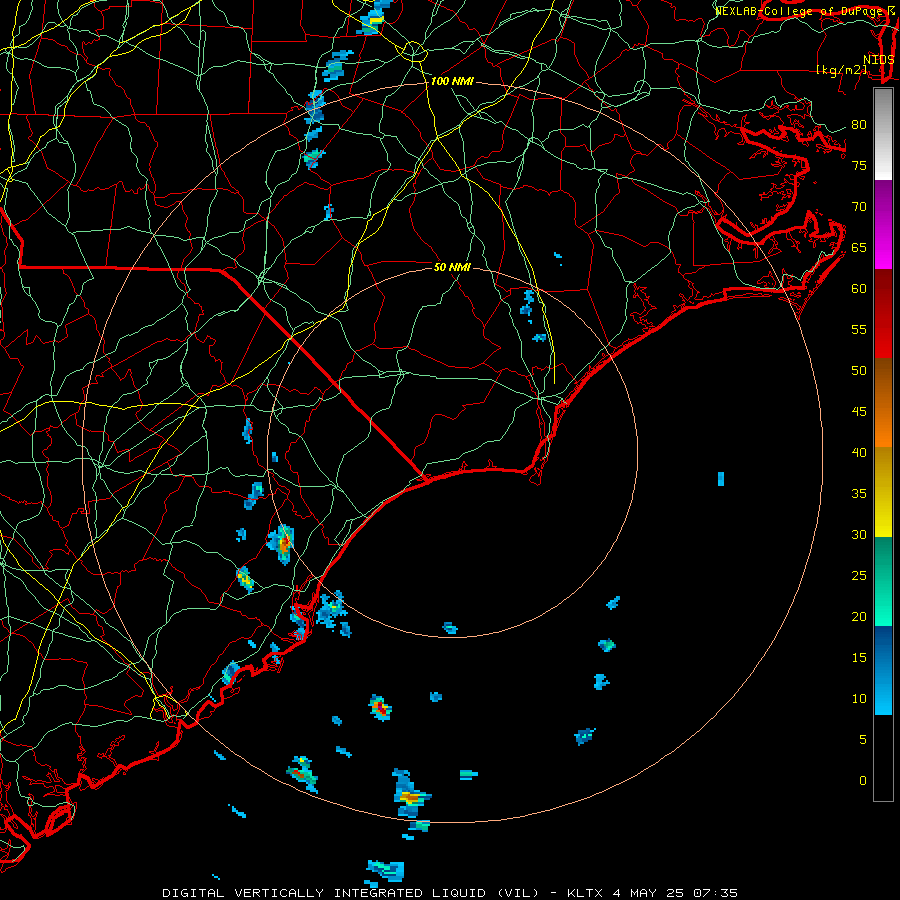Click the 100 NMI range ring label
The image size is (900, 900).
(x=452, y=82)
